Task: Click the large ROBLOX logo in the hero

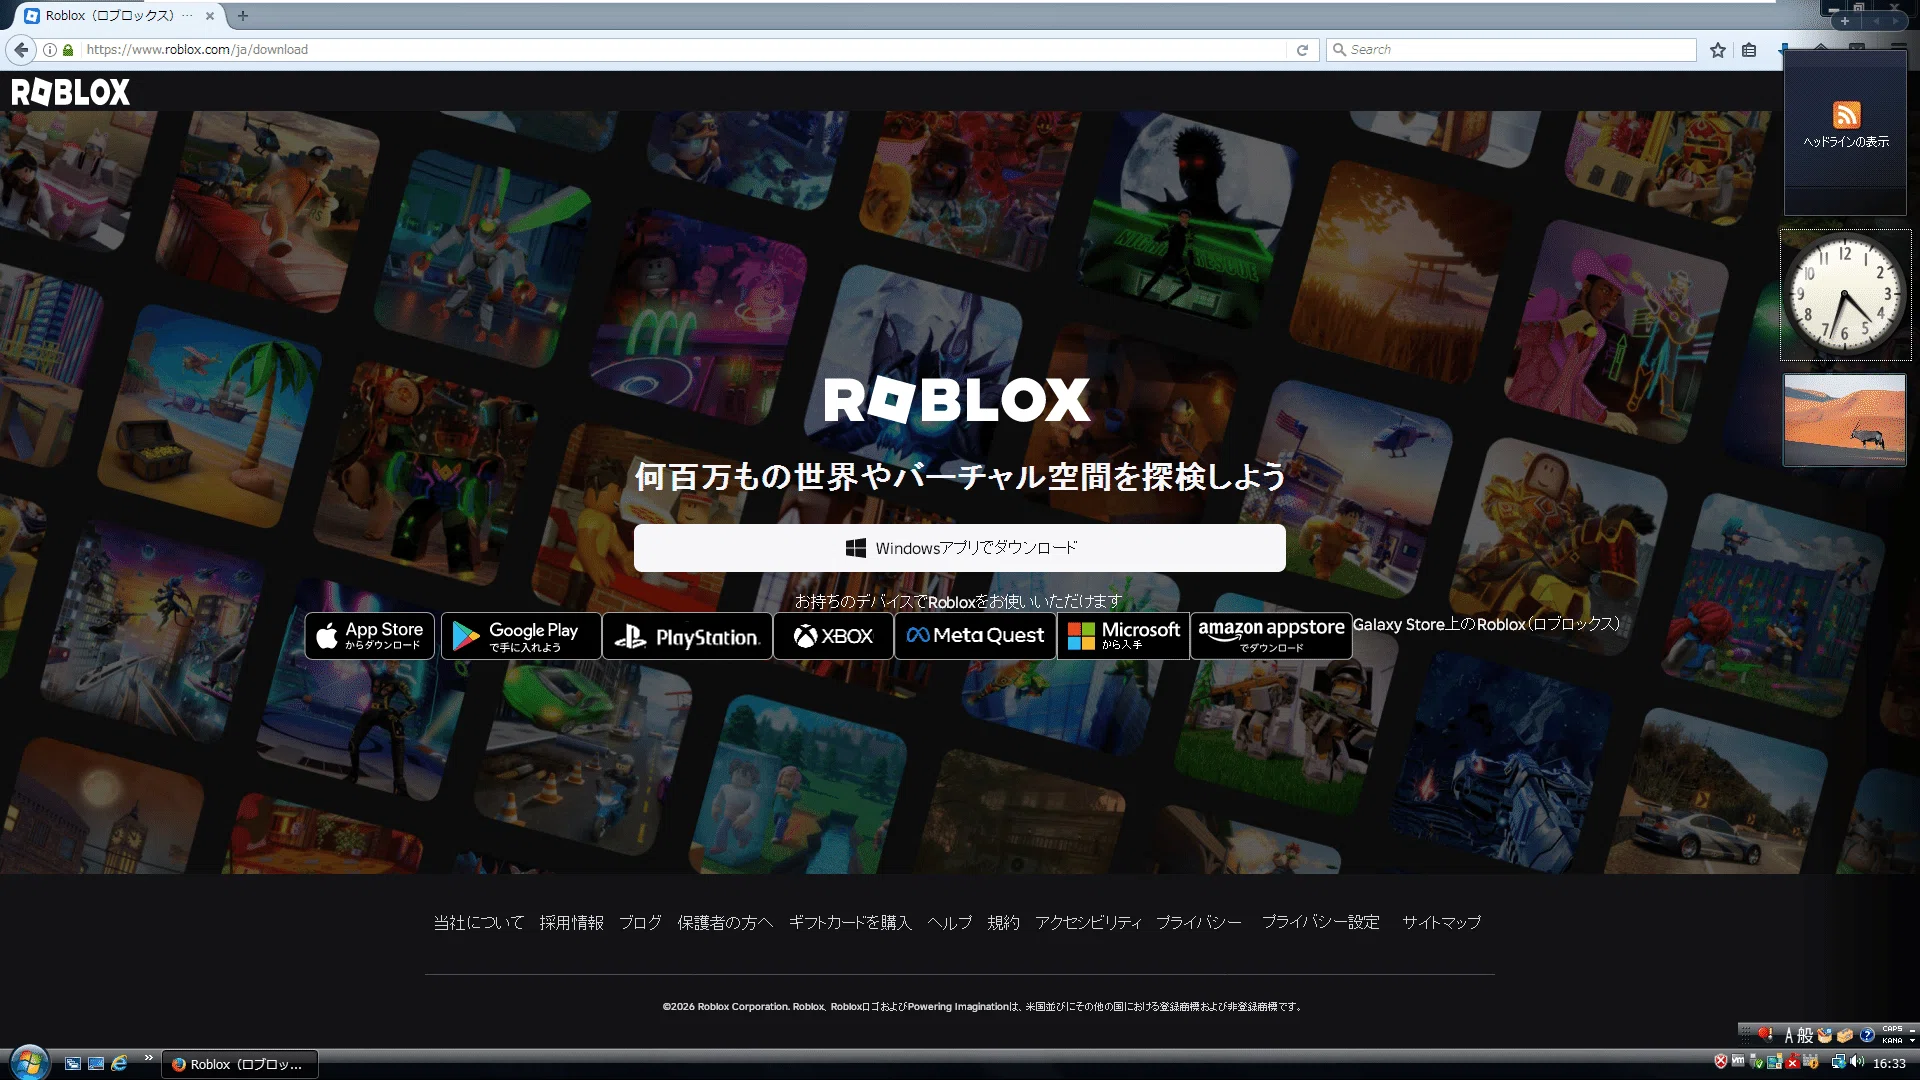Action: 957,400
